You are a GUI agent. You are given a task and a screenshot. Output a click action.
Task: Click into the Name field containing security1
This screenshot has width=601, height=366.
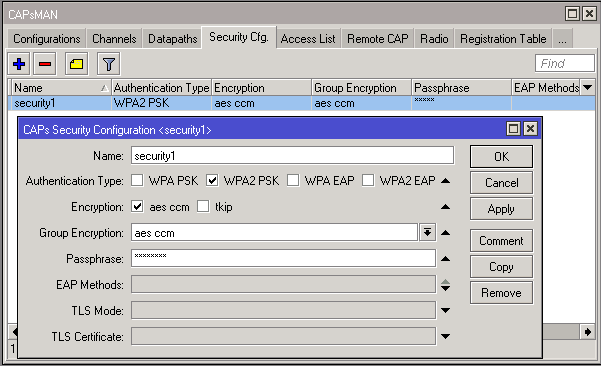[293, 156]
